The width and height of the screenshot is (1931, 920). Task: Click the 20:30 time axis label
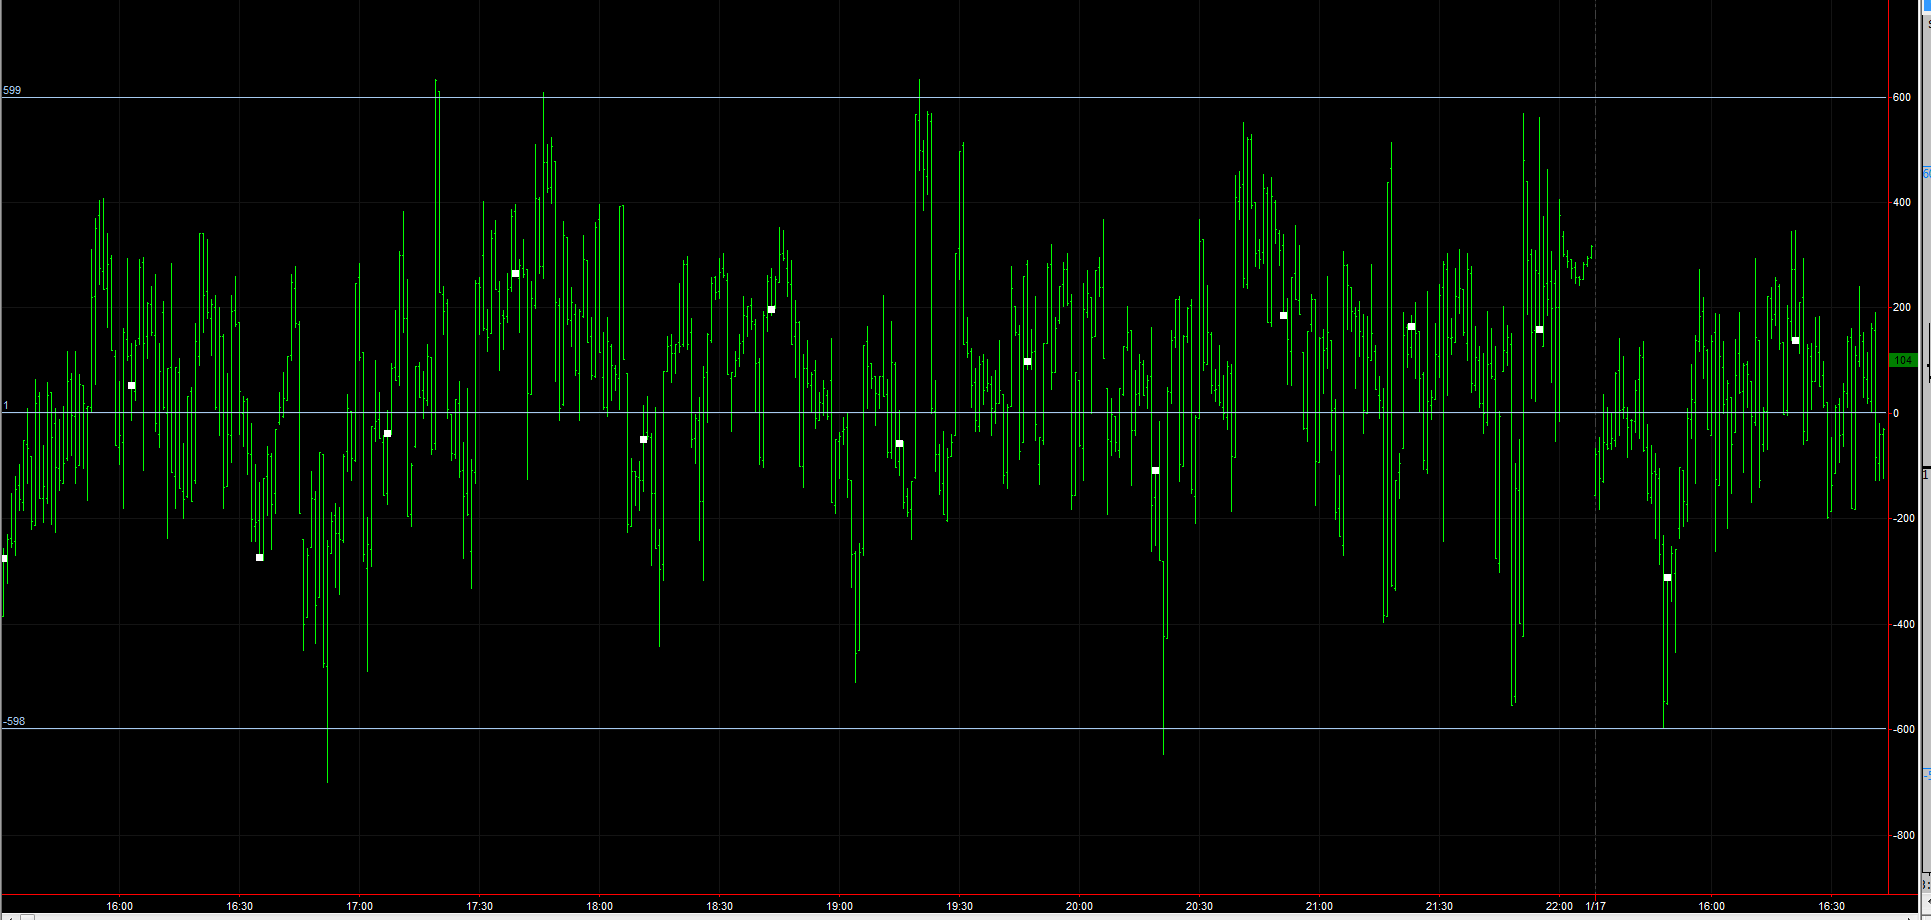(x=1200, y=907)
